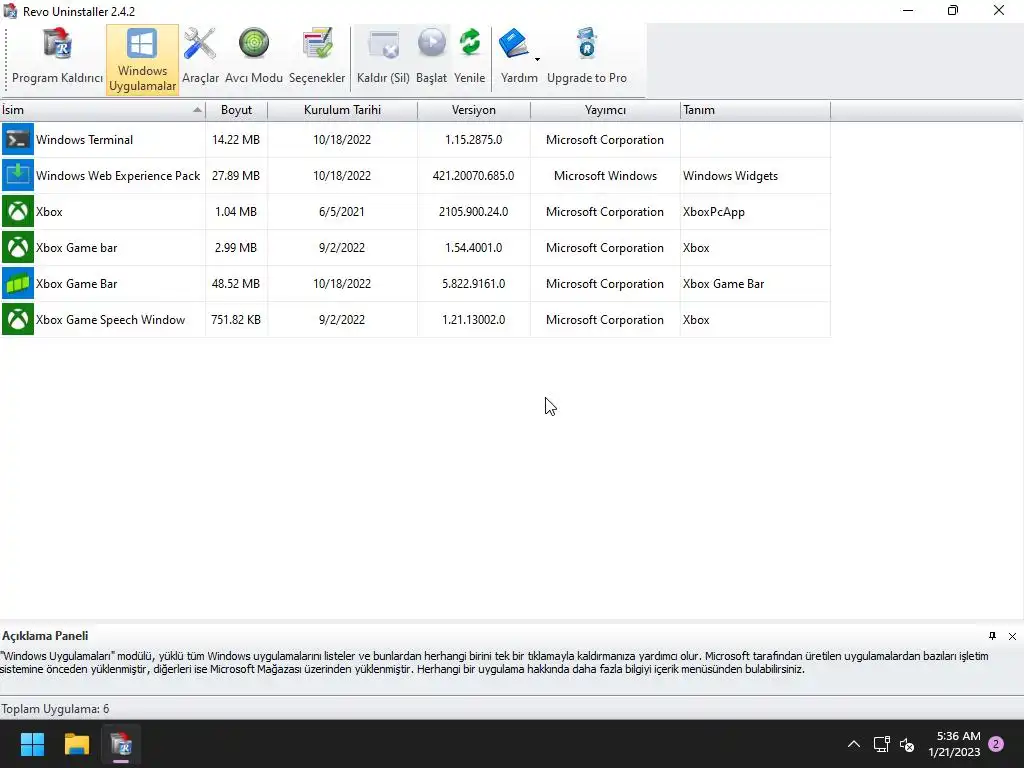Open the Program Kaldırıcı uninstaller view
Image resolution: width=1024 pixels, height=768 pixels.
57,59
